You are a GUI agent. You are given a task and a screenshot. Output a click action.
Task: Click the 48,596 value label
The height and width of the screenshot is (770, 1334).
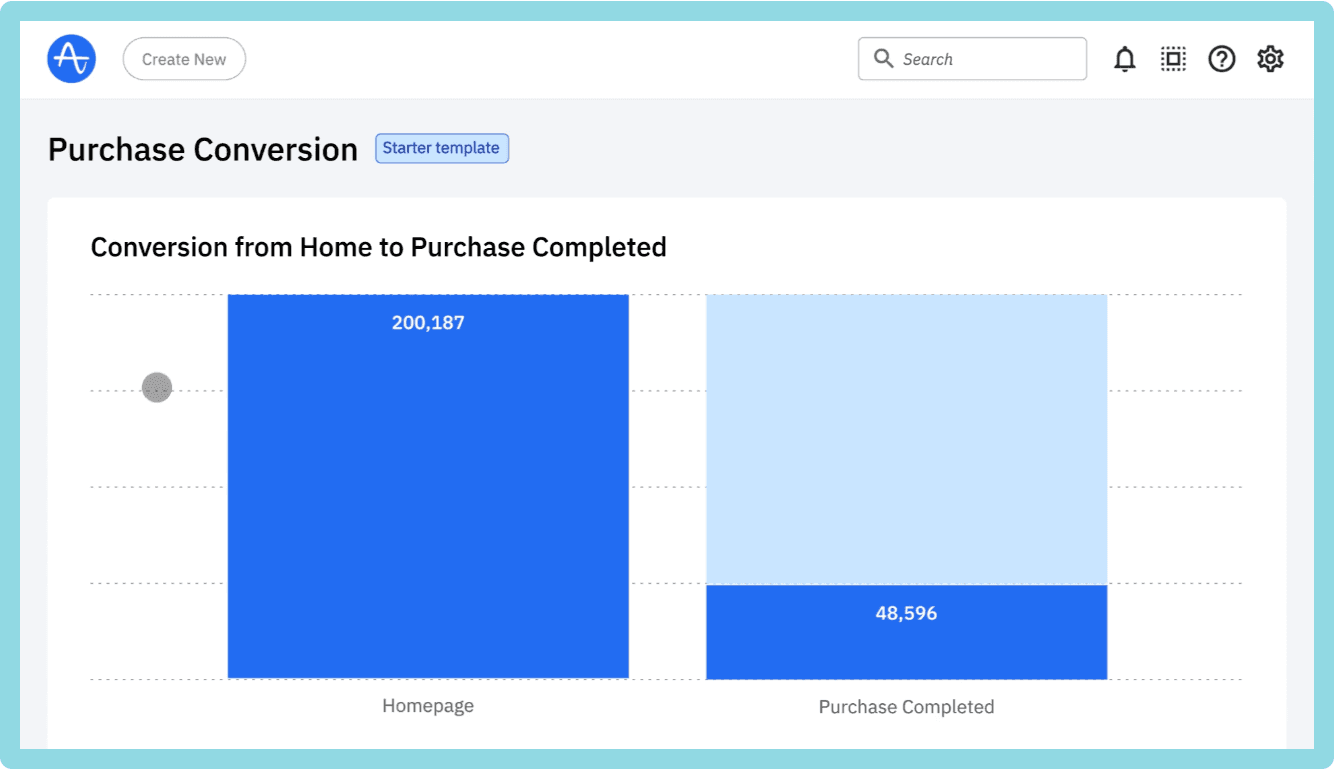tap(906, 613)
